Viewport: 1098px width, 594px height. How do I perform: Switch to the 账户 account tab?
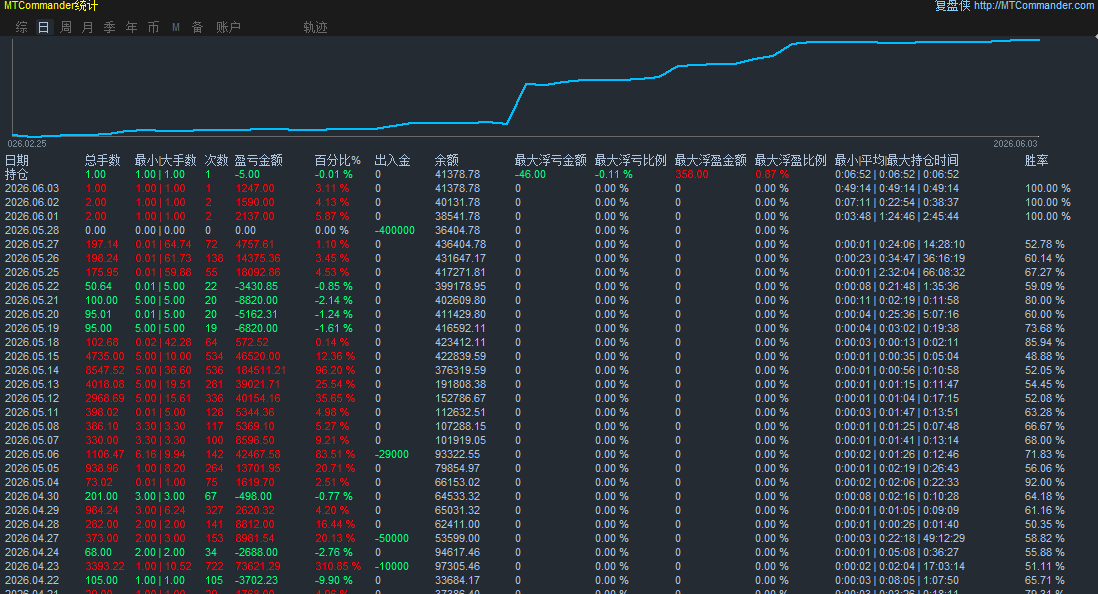coord(228,27)
